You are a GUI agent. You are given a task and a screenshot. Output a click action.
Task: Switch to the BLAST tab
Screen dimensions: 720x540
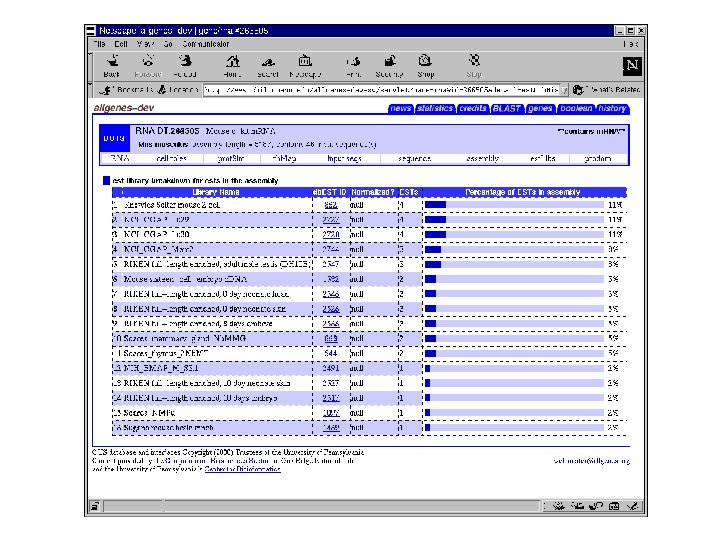pyautogui.click(x=506, y=108)
